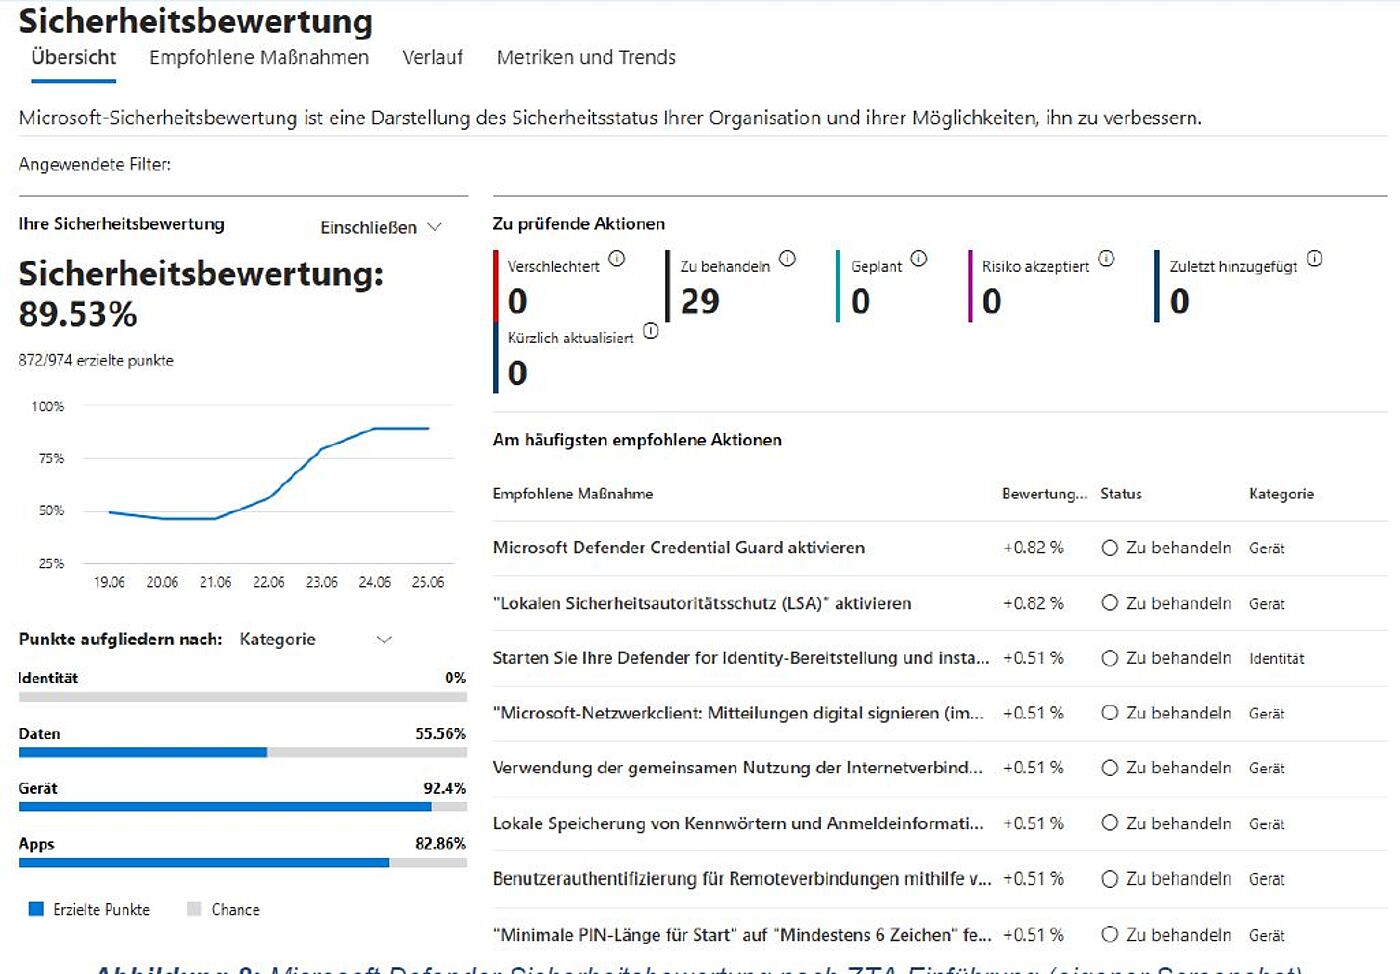Select status circle for LSA aktivieren row
Viewport: 1400px width, 974px height.
coord(1109,603)
